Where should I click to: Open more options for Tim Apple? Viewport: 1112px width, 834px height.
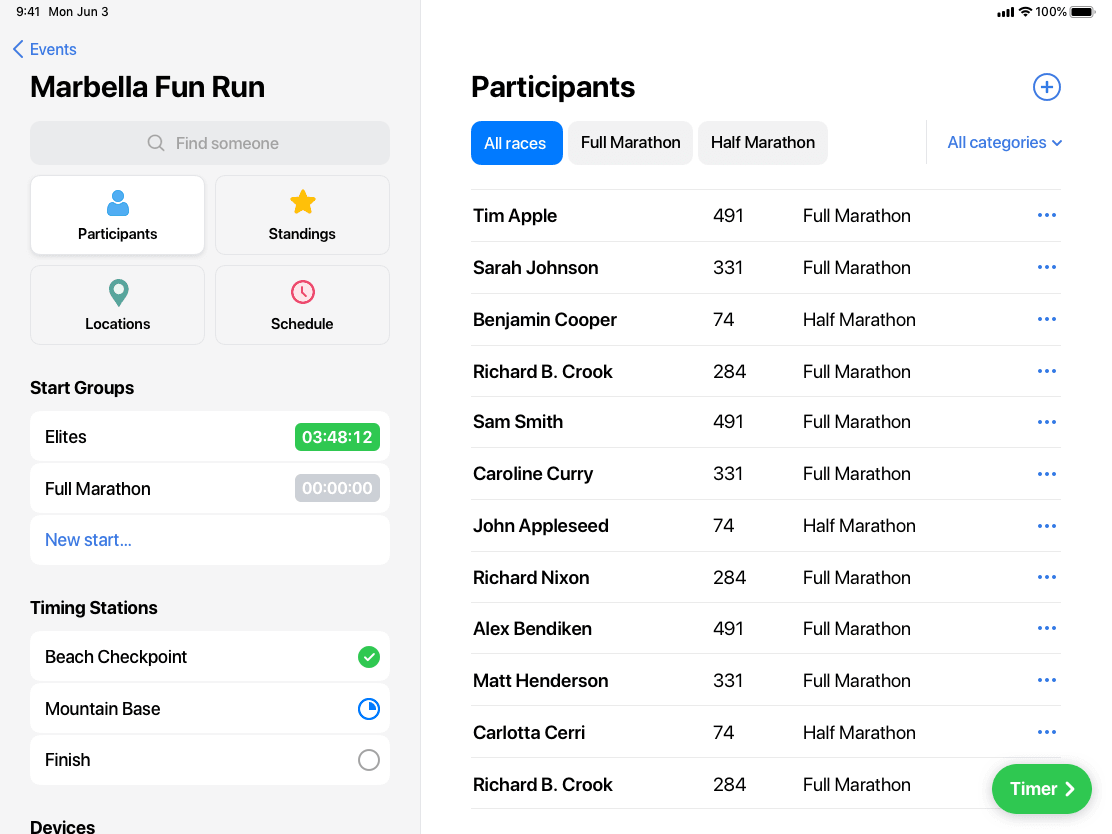[1046, 215]
